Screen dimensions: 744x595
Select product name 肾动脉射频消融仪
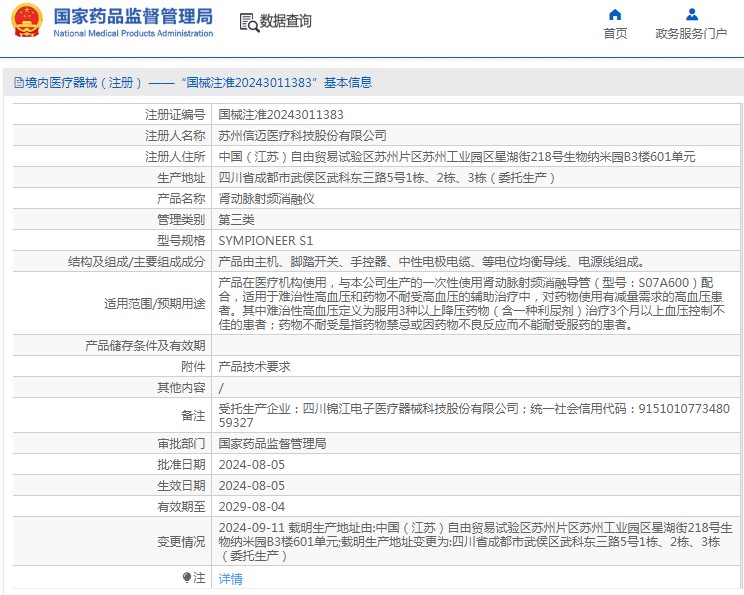coord(266,199)
